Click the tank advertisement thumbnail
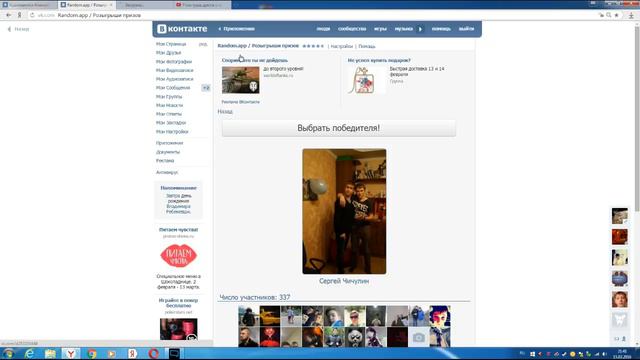 coord(240,80)
